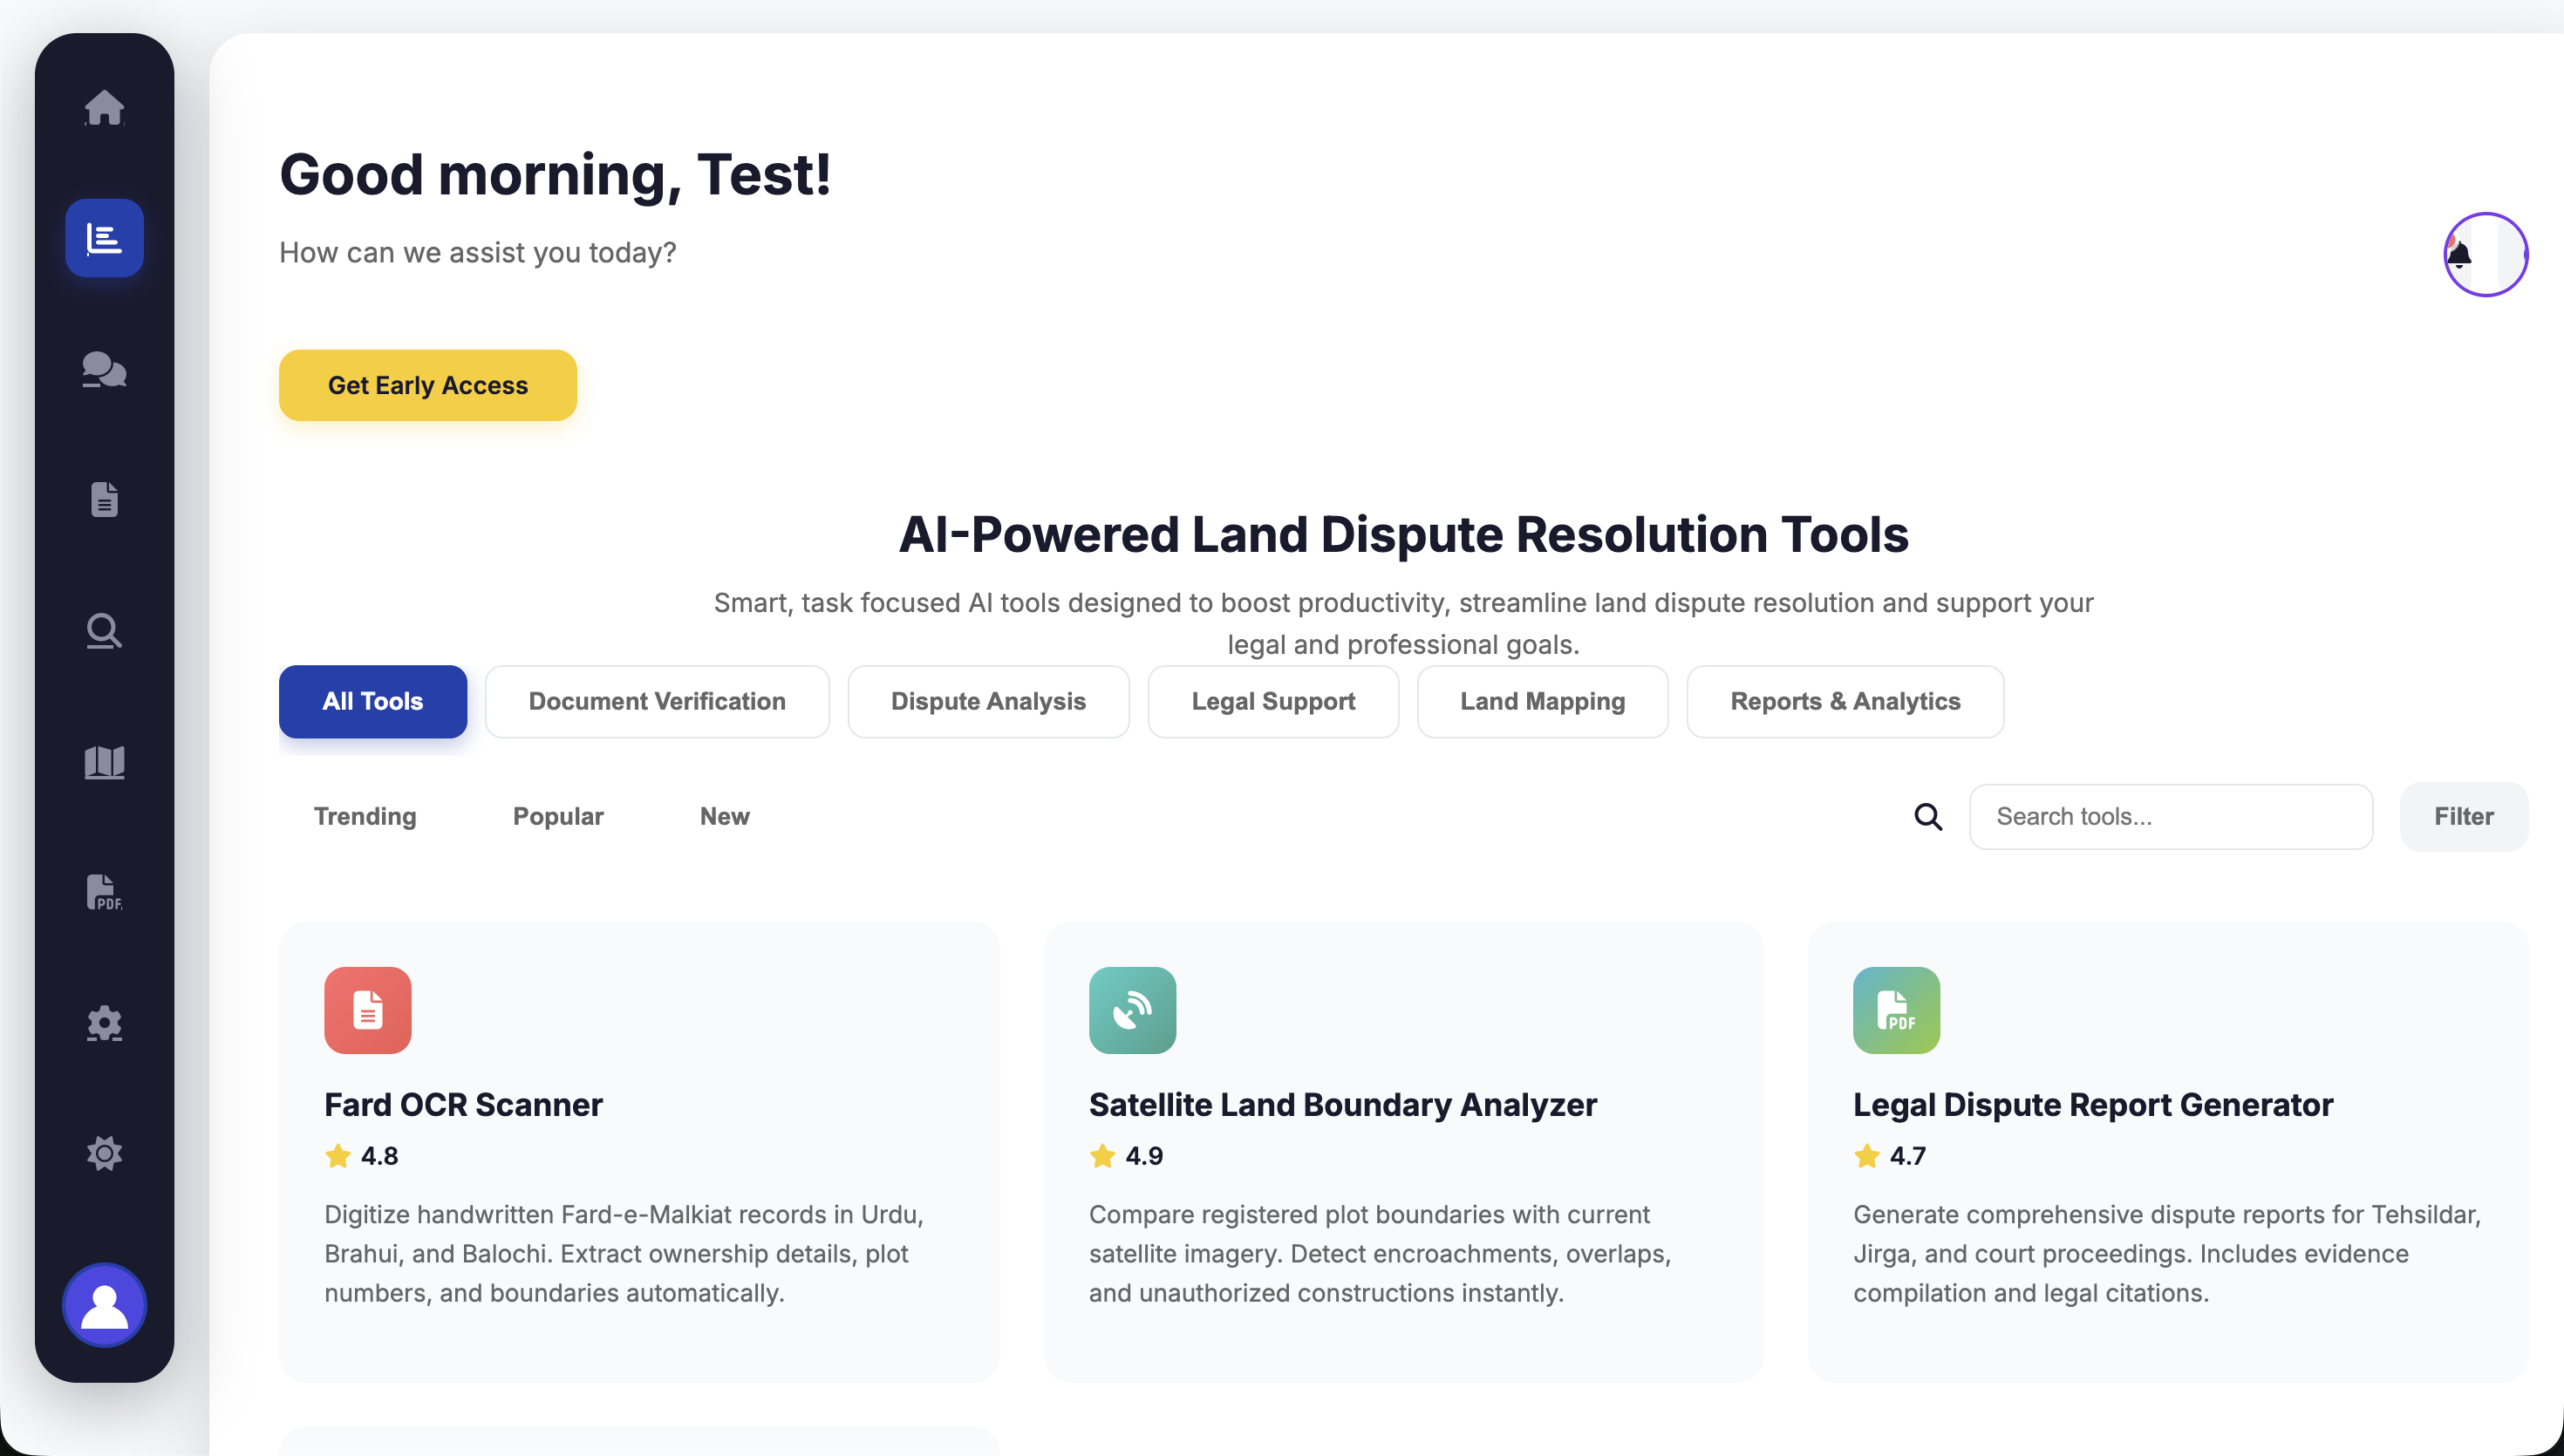
Task: Open the Home icon in sidebar
Action: 104,107
